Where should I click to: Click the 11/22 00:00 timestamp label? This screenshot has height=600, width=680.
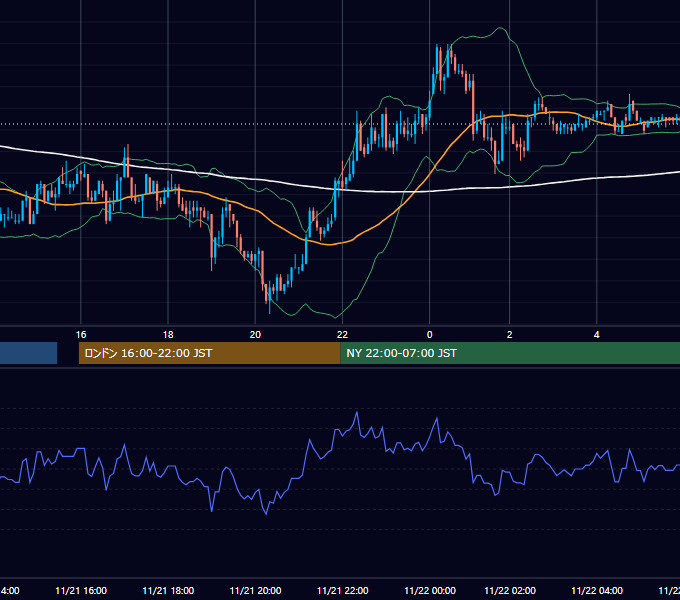click(430, 590)
